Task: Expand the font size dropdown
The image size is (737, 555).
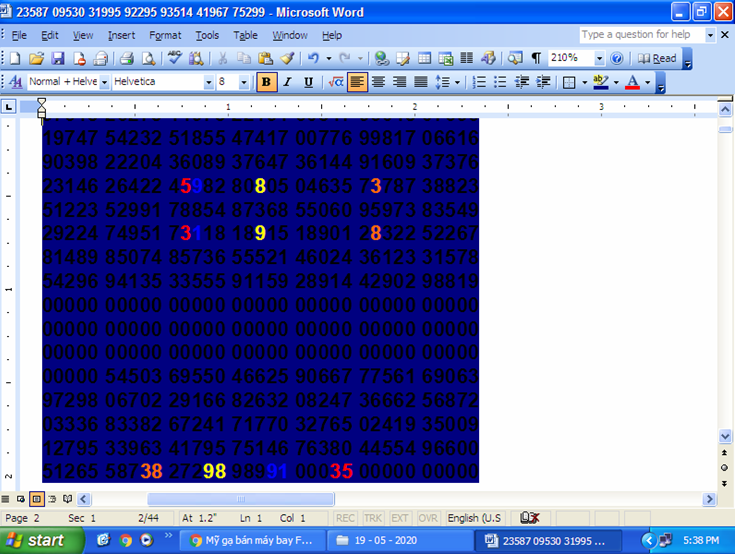Action: [x=243, y=83]
